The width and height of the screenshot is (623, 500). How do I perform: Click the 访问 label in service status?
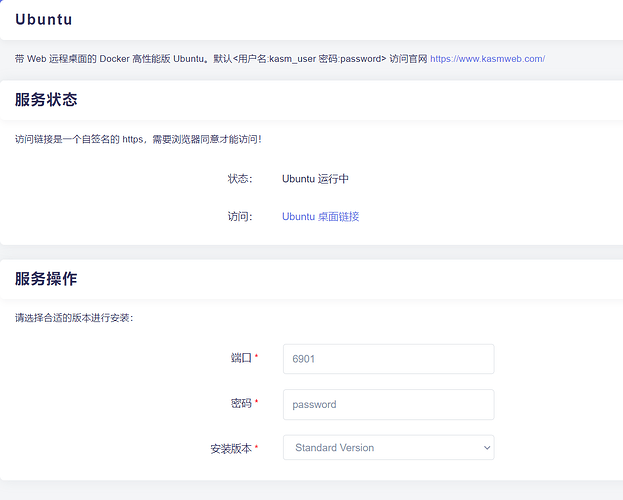pos(239,216)
